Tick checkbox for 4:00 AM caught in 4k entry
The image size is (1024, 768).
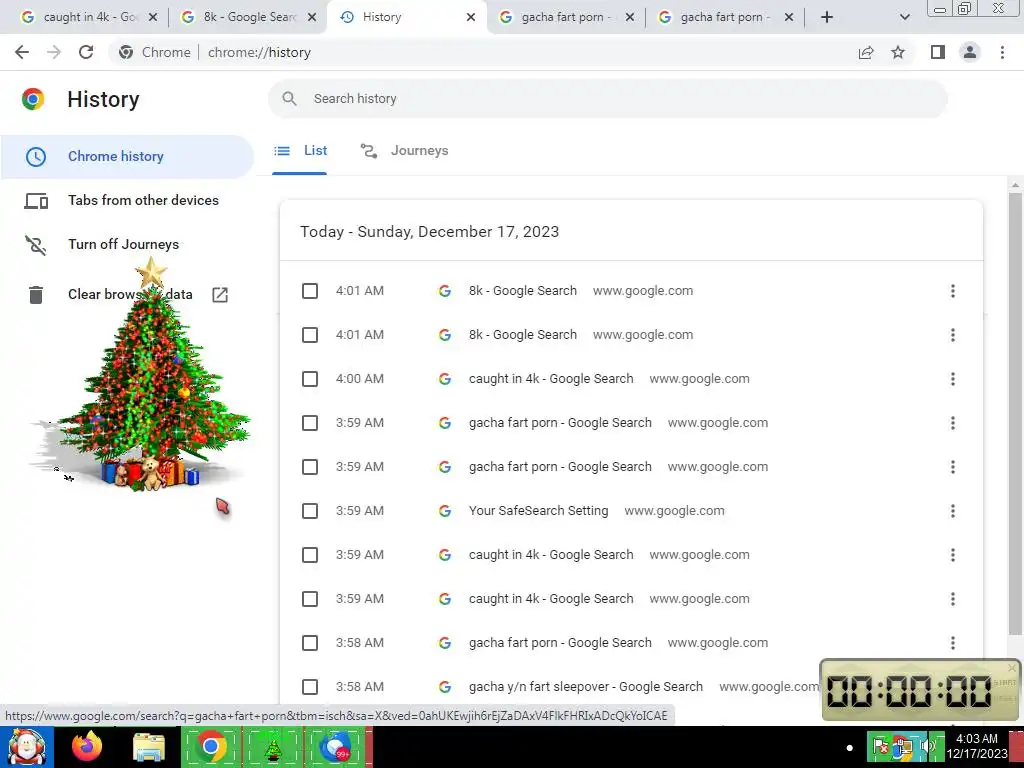tap(310, 379)
